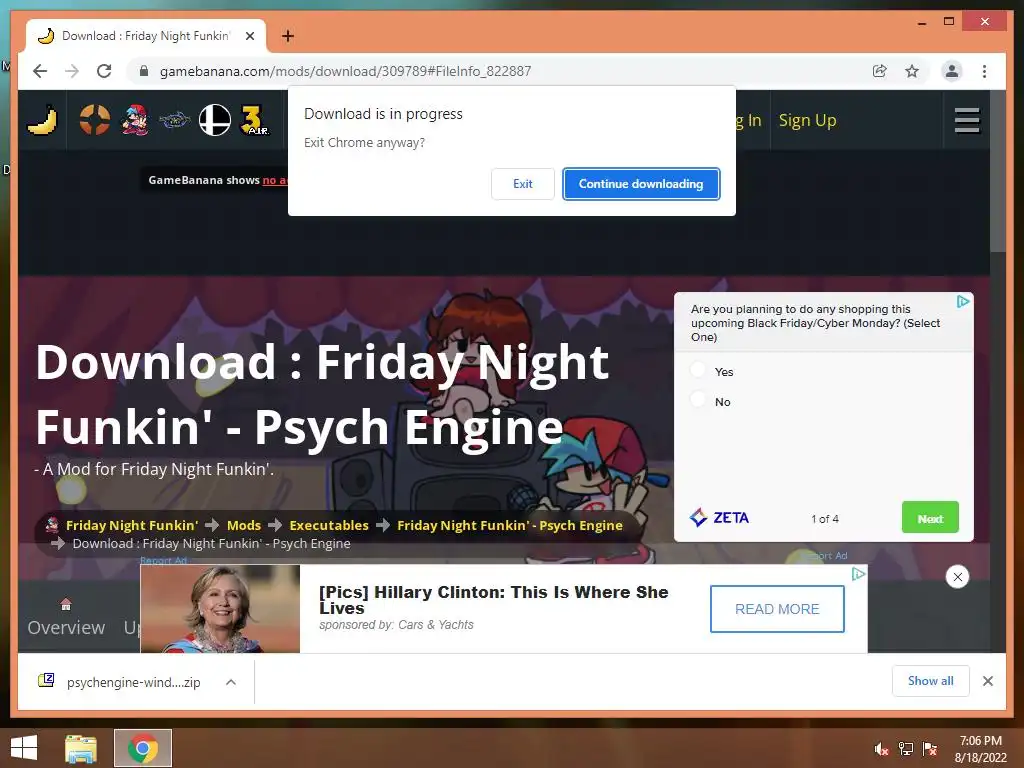Click Report Ad under survey ad

pyautogui.click(x=824, y=556)
